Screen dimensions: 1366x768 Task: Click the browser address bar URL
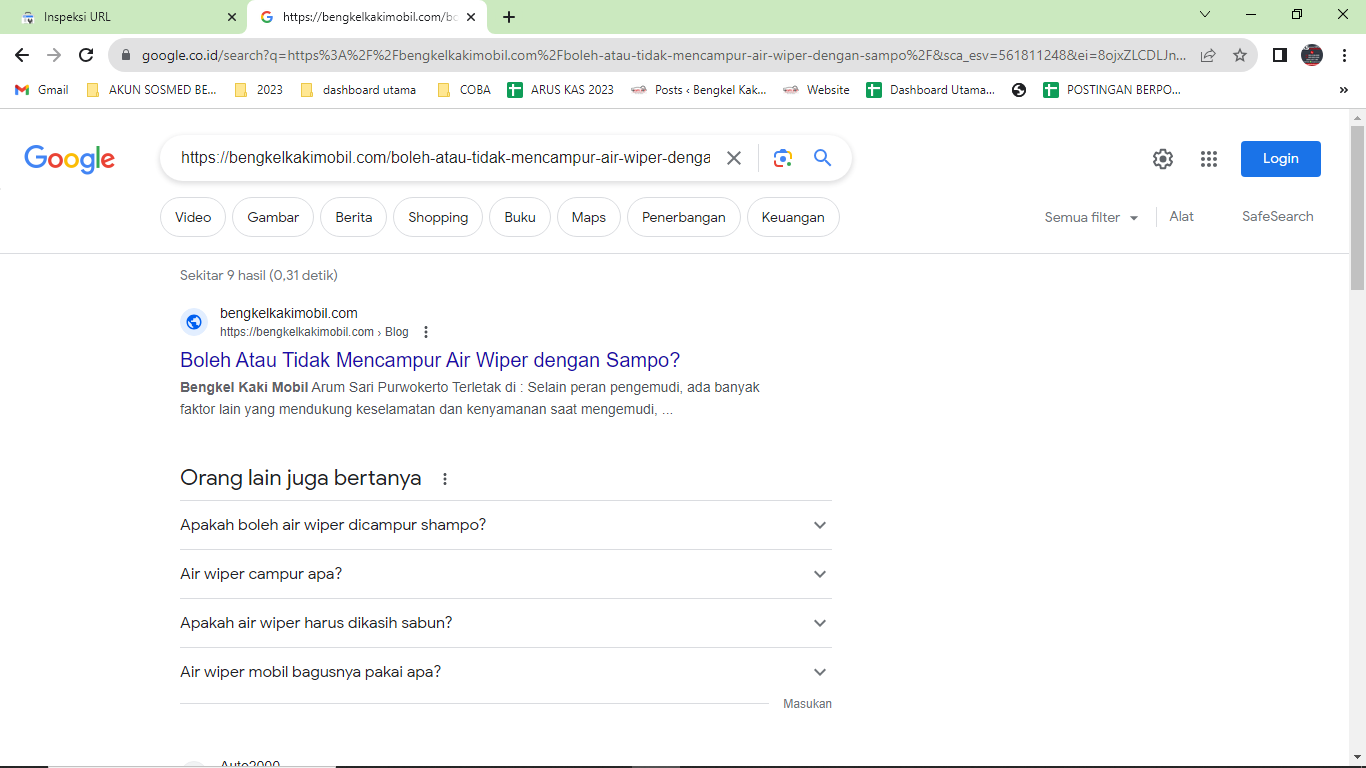coord(664,56)
